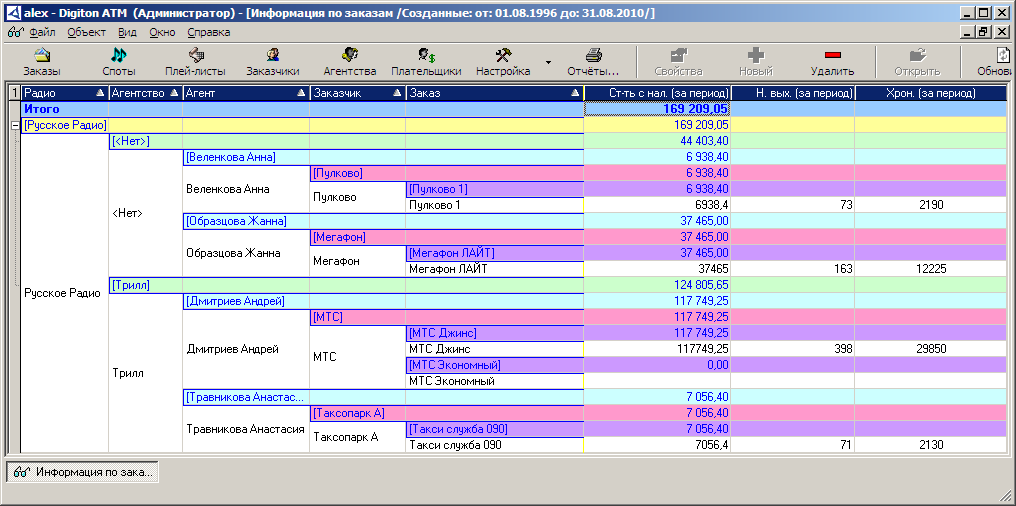Click the Обновить refresh icon
Image resolution: width=1016 pixels, height=506 pixels.
1002,54
